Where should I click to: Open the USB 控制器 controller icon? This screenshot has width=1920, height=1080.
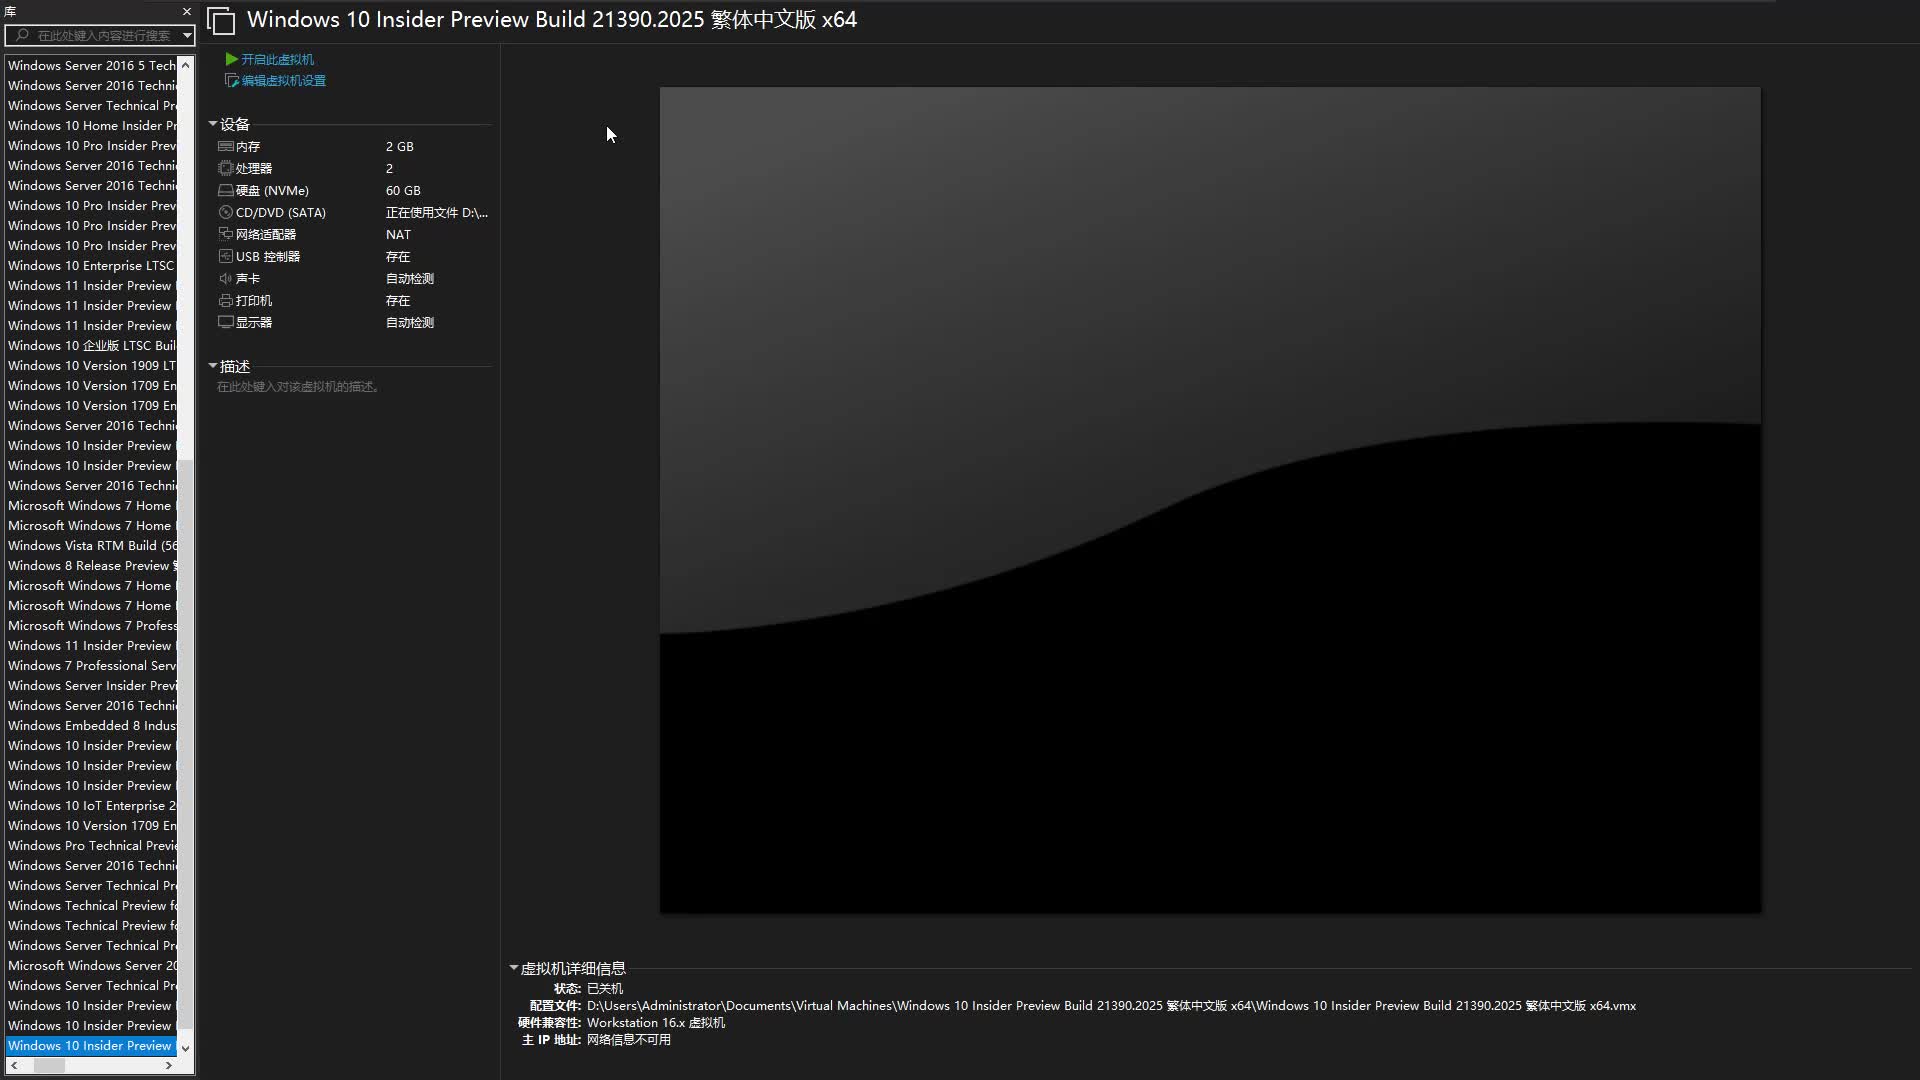coord(226,256)
